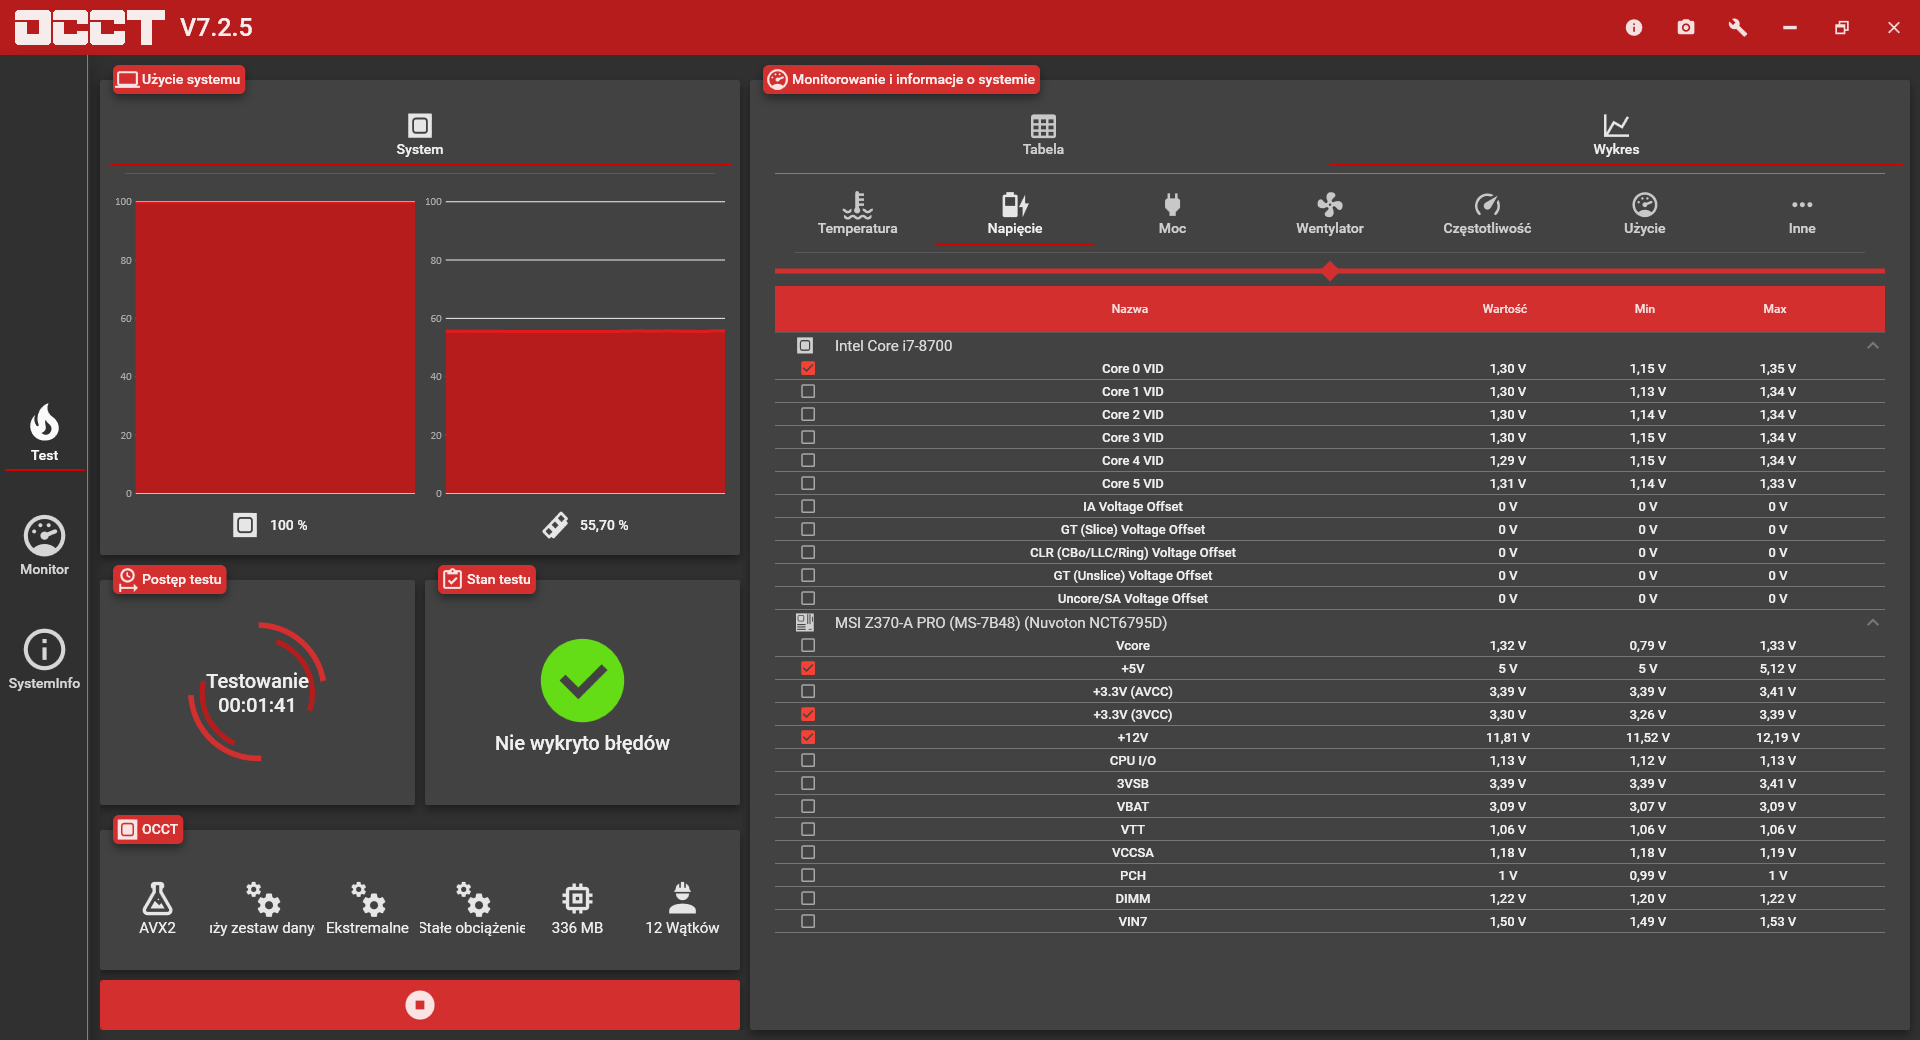Select the System tab in usage panel
Viewport: 1920px width, 1040px height.
[x=420, y=135]
